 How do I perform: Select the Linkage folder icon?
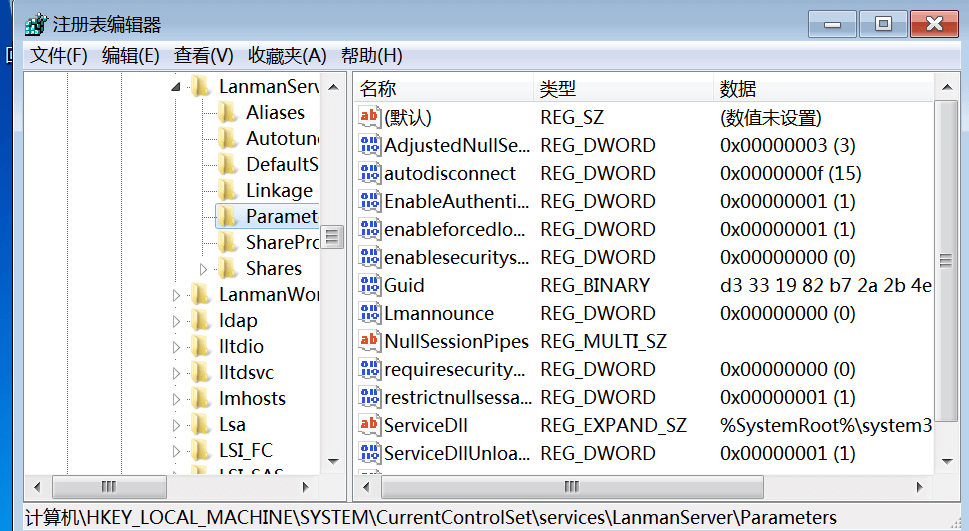229,190
